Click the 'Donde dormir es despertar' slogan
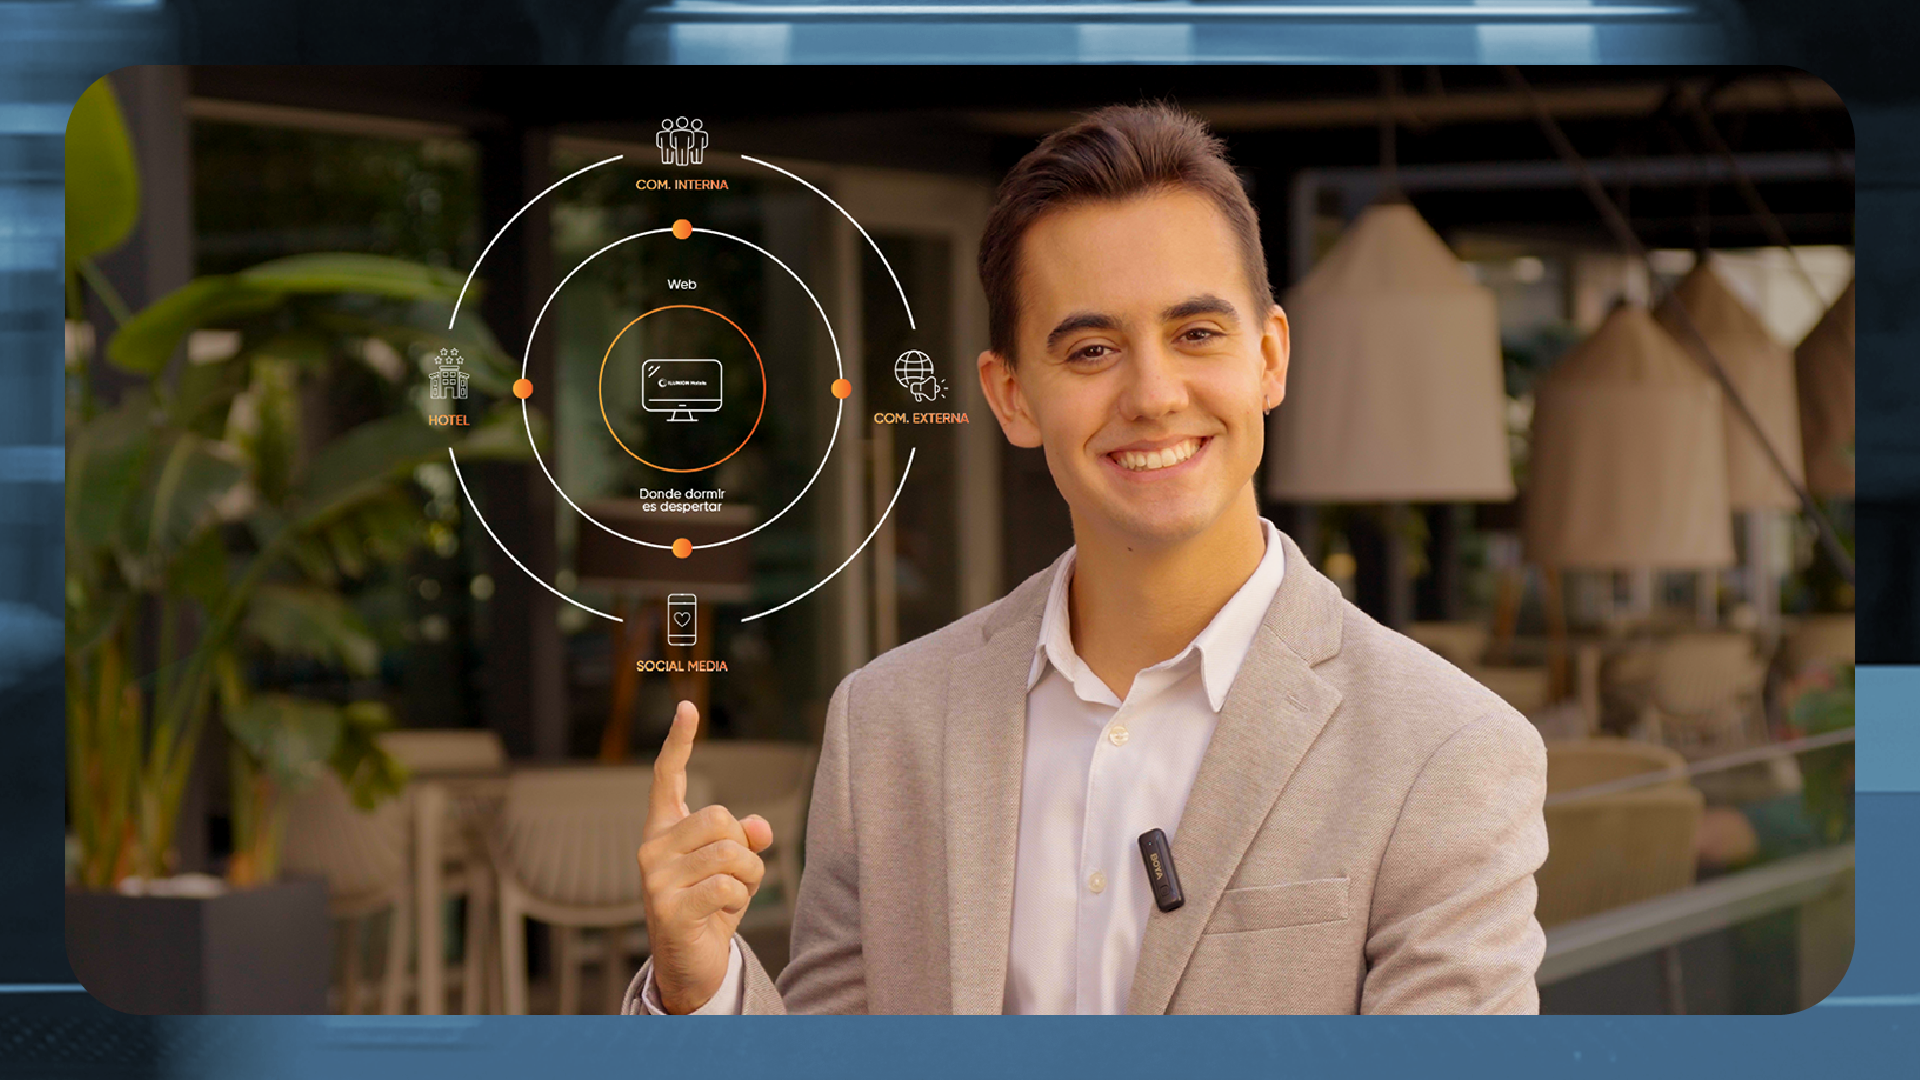 click(682, 500)
